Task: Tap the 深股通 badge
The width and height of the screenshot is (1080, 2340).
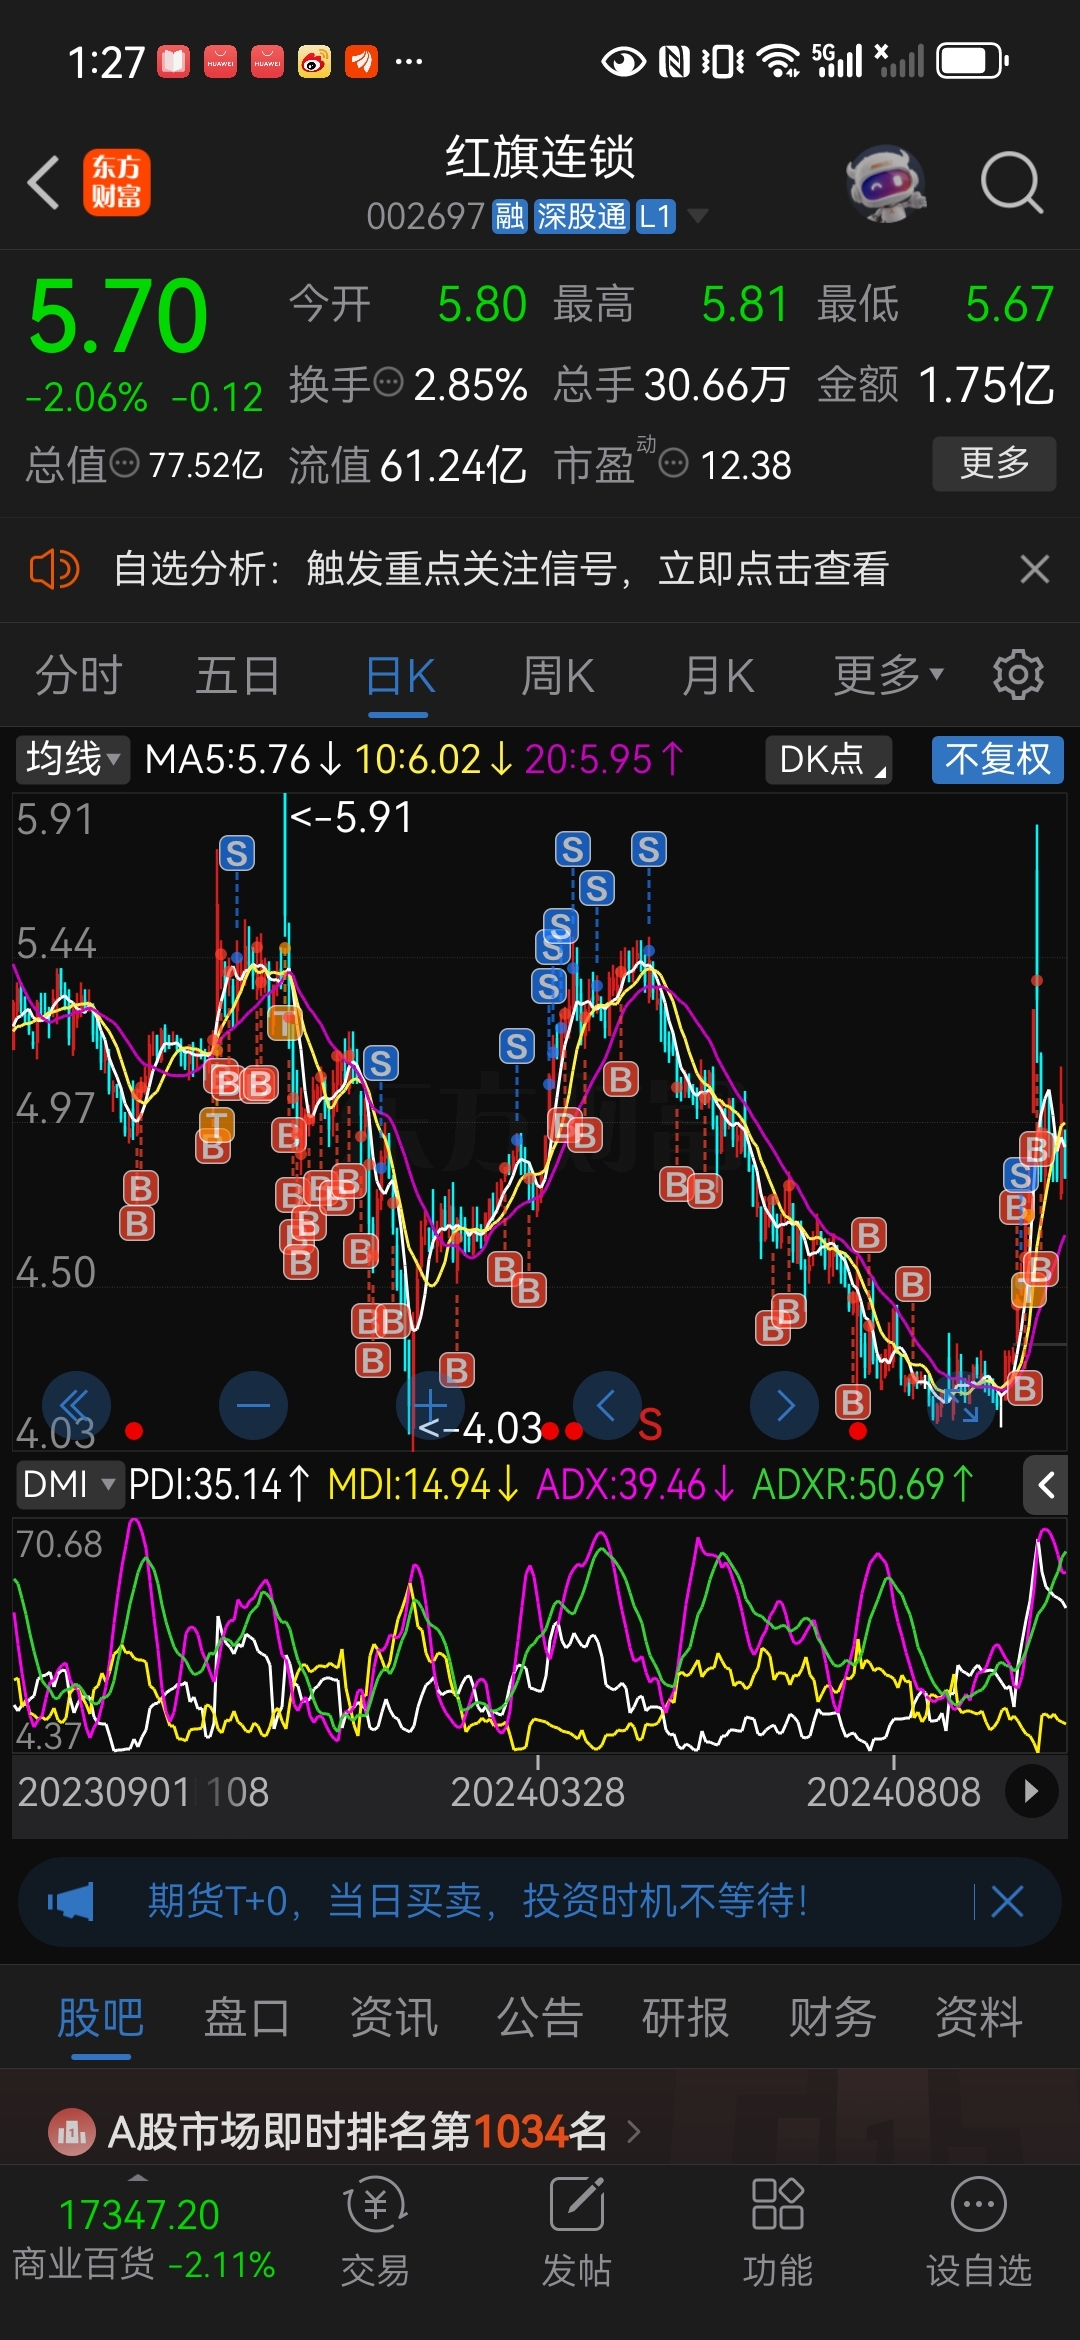Action: pos(581,216)
